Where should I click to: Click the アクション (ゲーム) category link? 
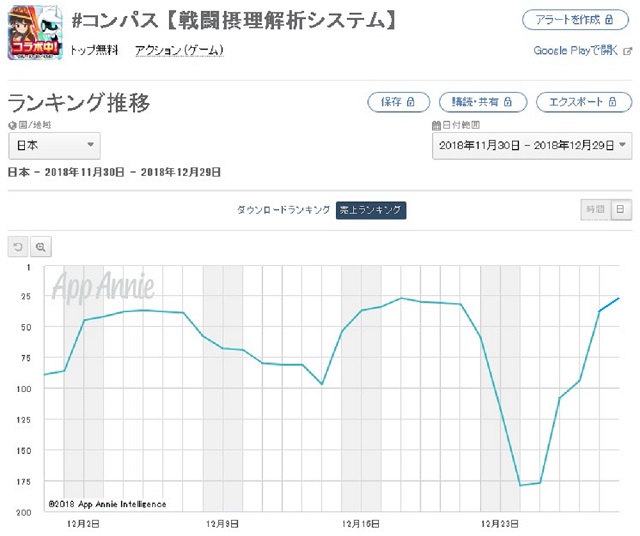tap(179, 50)
